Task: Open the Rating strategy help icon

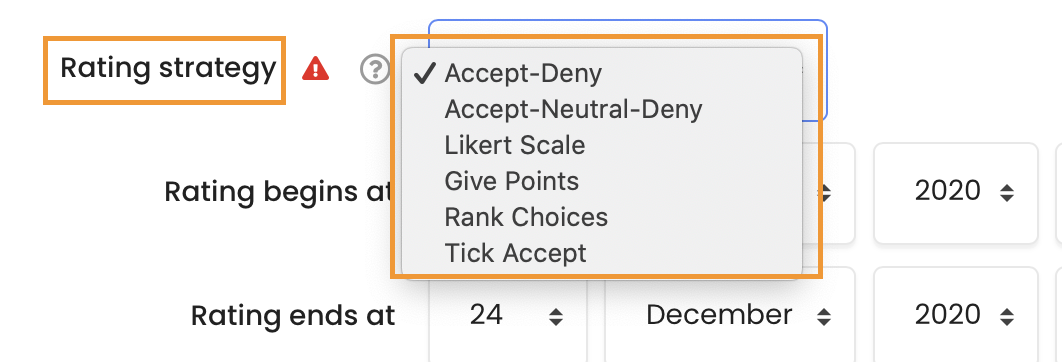Action: point(375,69)
